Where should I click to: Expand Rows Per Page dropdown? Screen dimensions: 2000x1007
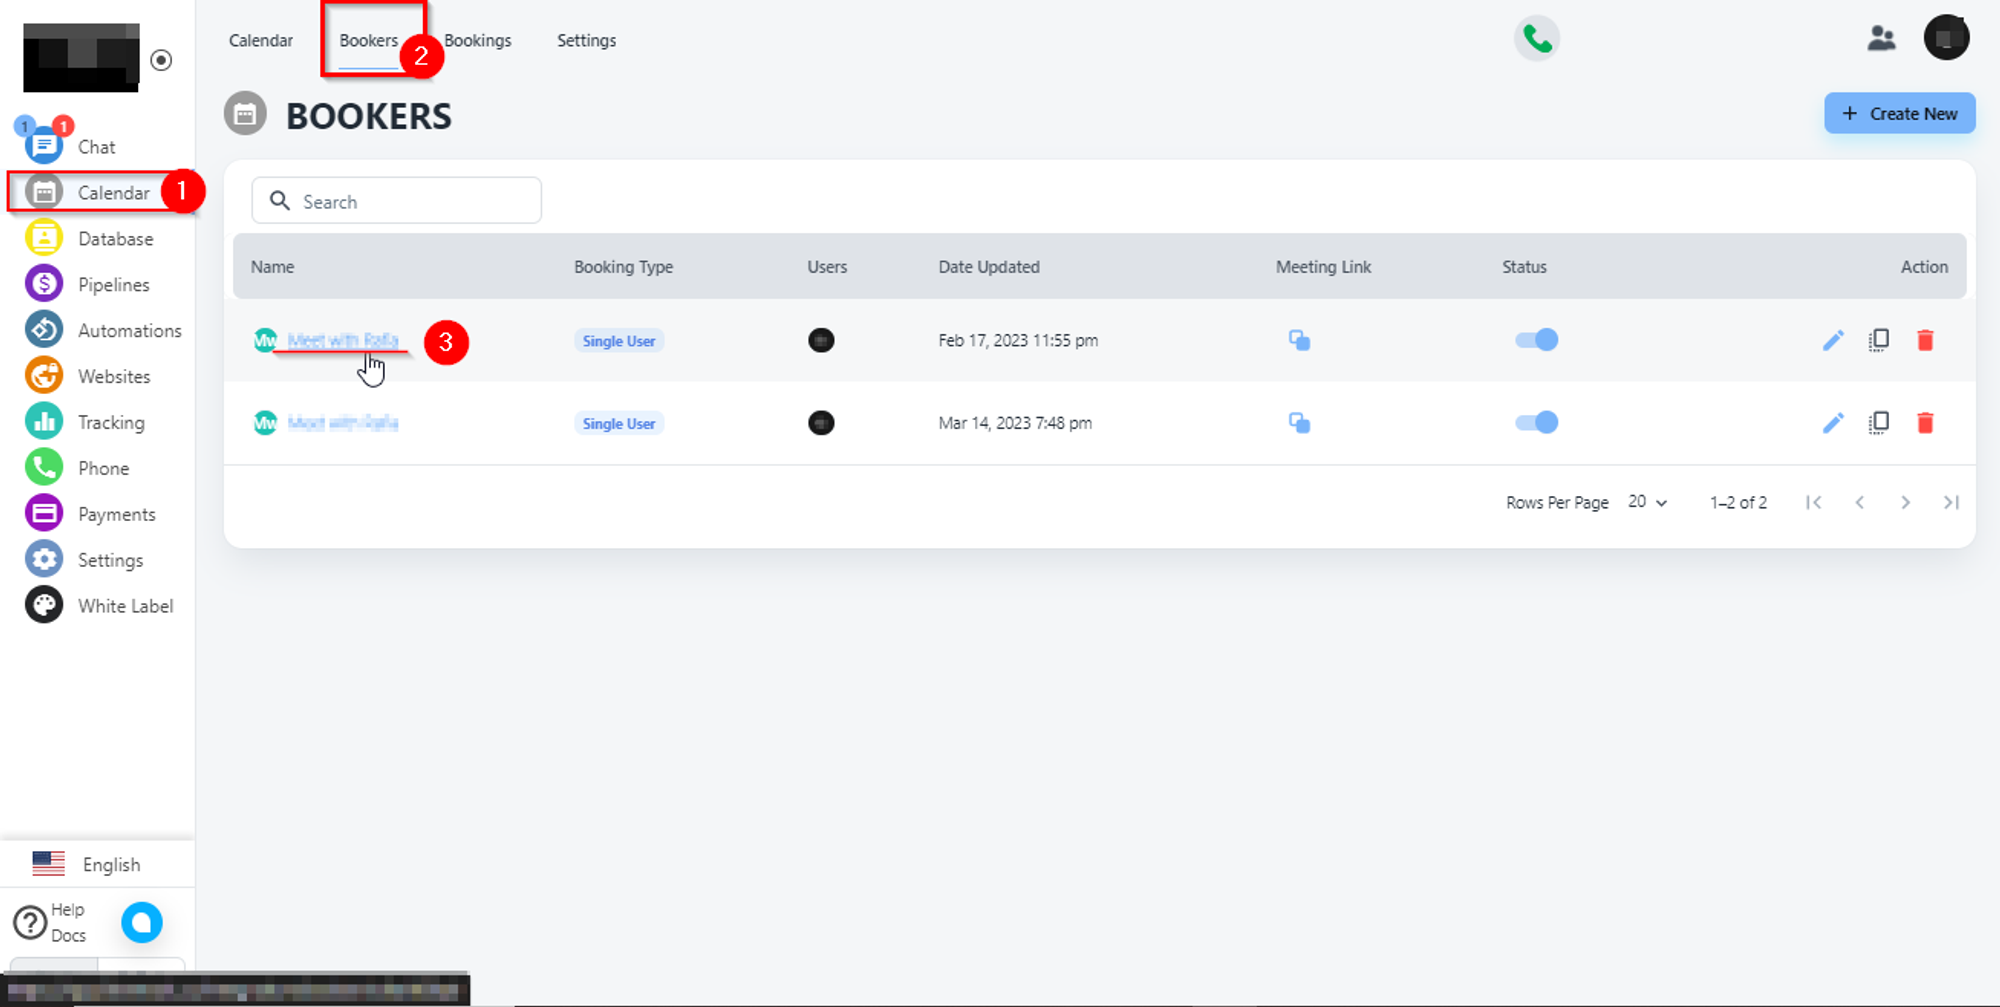coord(1647,502)
